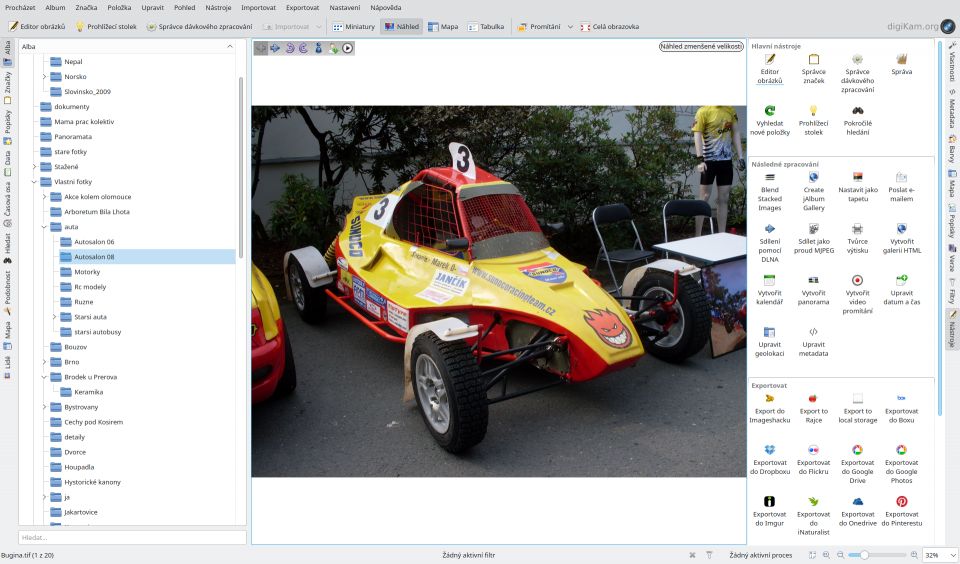Expand the Starsi auta folder

point(54,317)
